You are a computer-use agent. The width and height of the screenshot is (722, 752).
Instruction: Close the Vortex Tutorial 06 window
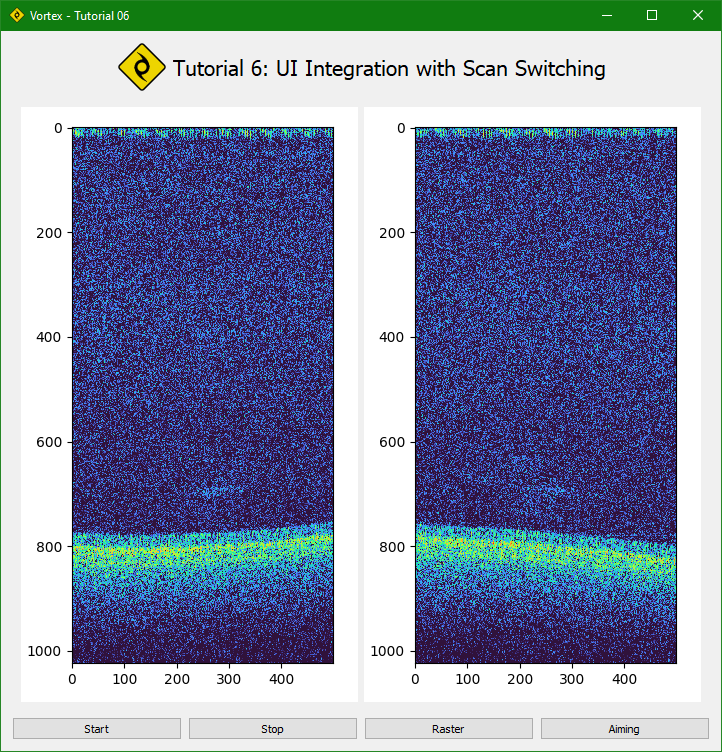pos(698,15)
